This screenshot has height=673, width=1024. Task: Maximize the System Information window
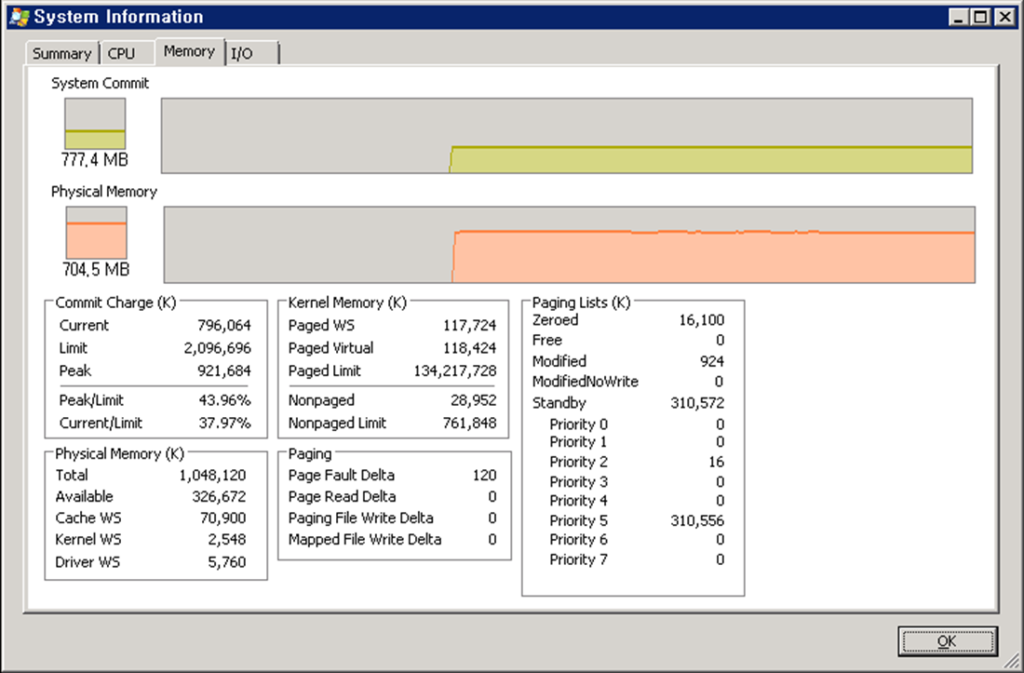980,17
